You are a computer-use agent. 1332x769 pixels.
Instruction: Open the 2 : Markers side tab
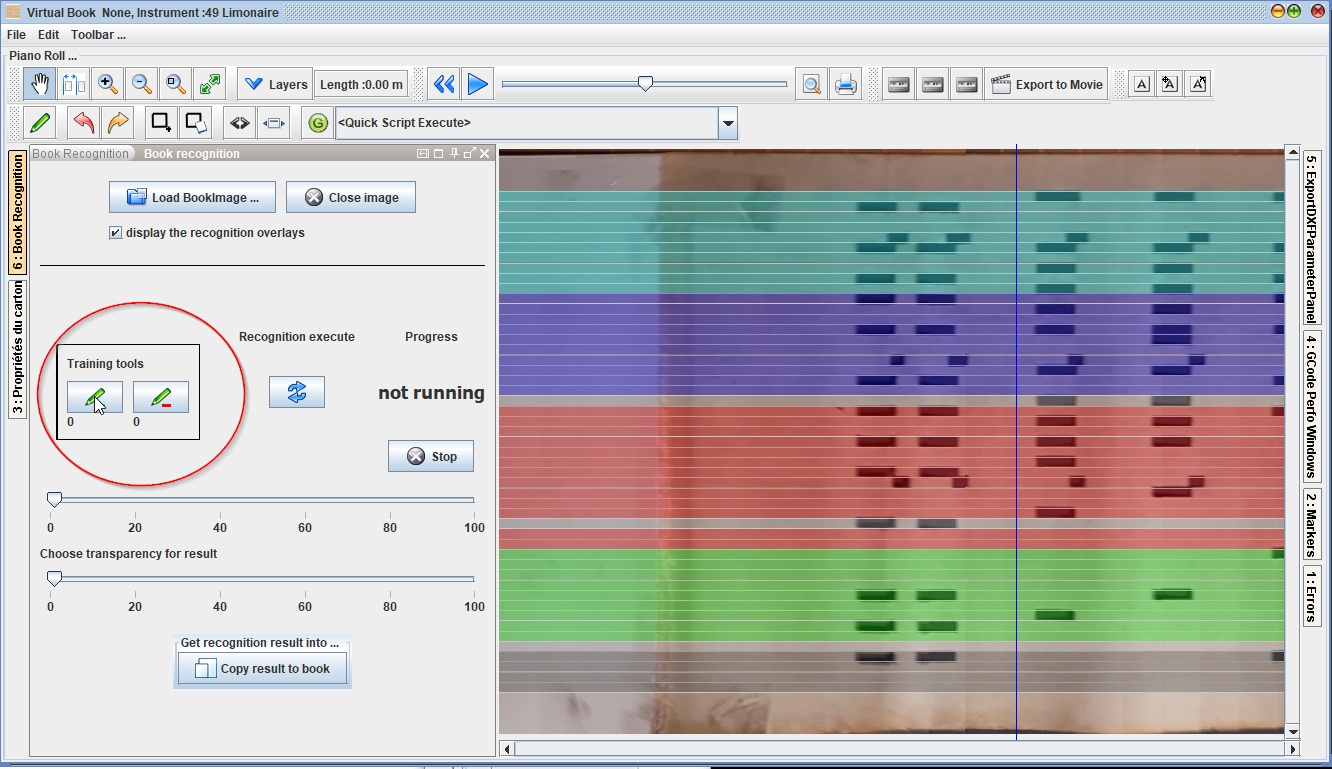(1311, 523)
